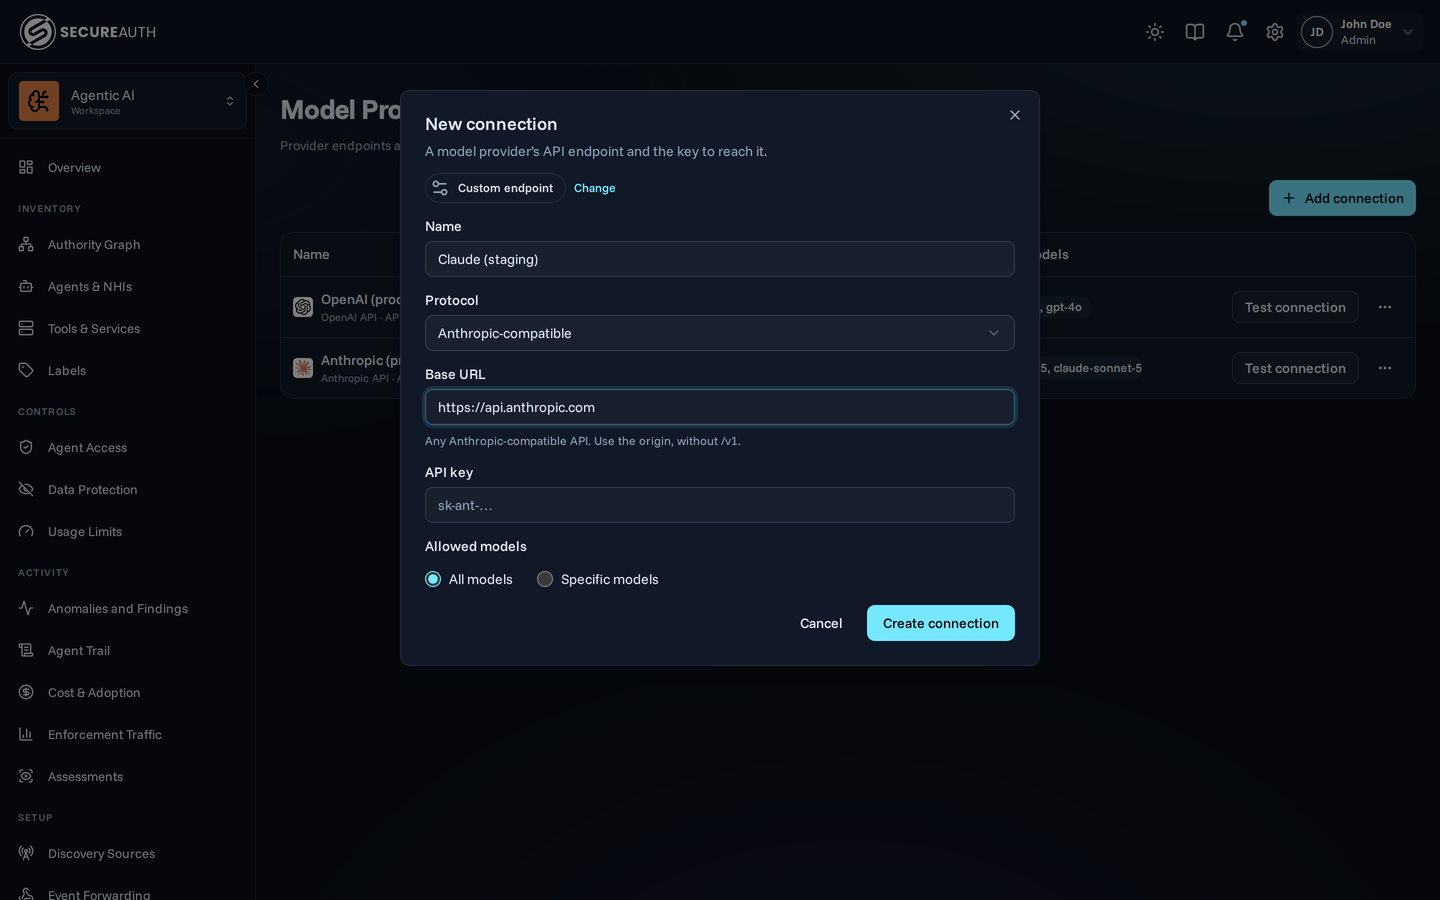Click the API key input field
This screenshot has height=900, width=1440.
click(x=720, y=505)
